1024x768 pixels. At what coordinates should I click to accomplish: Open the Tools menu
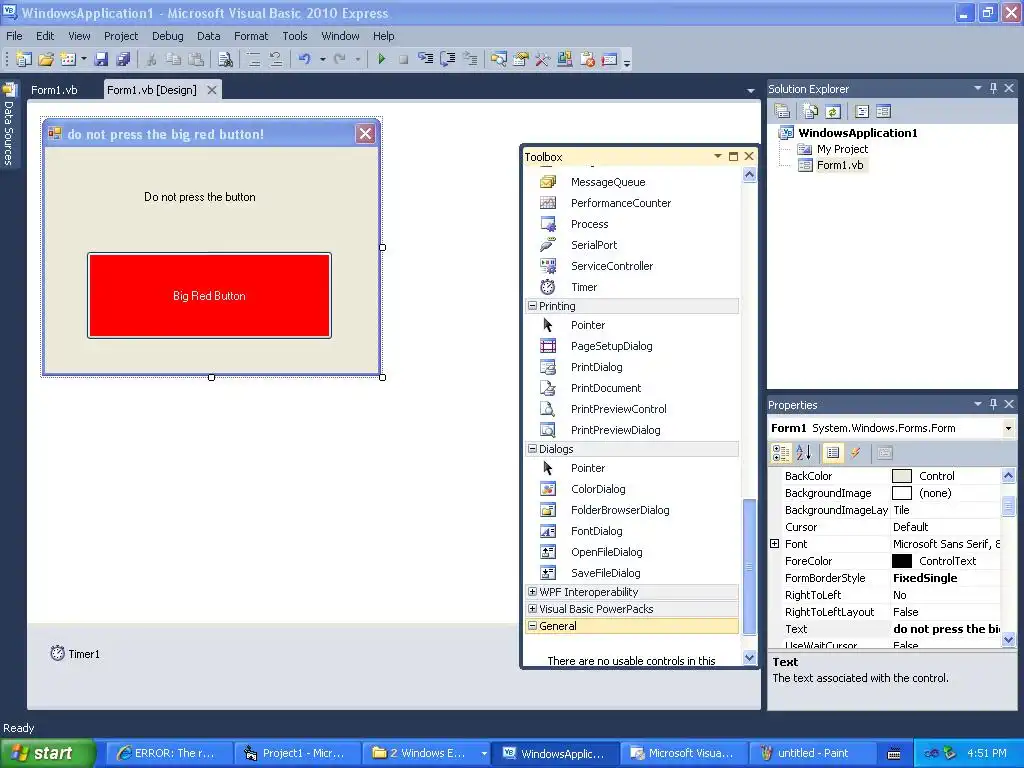[x=295, y=36]
